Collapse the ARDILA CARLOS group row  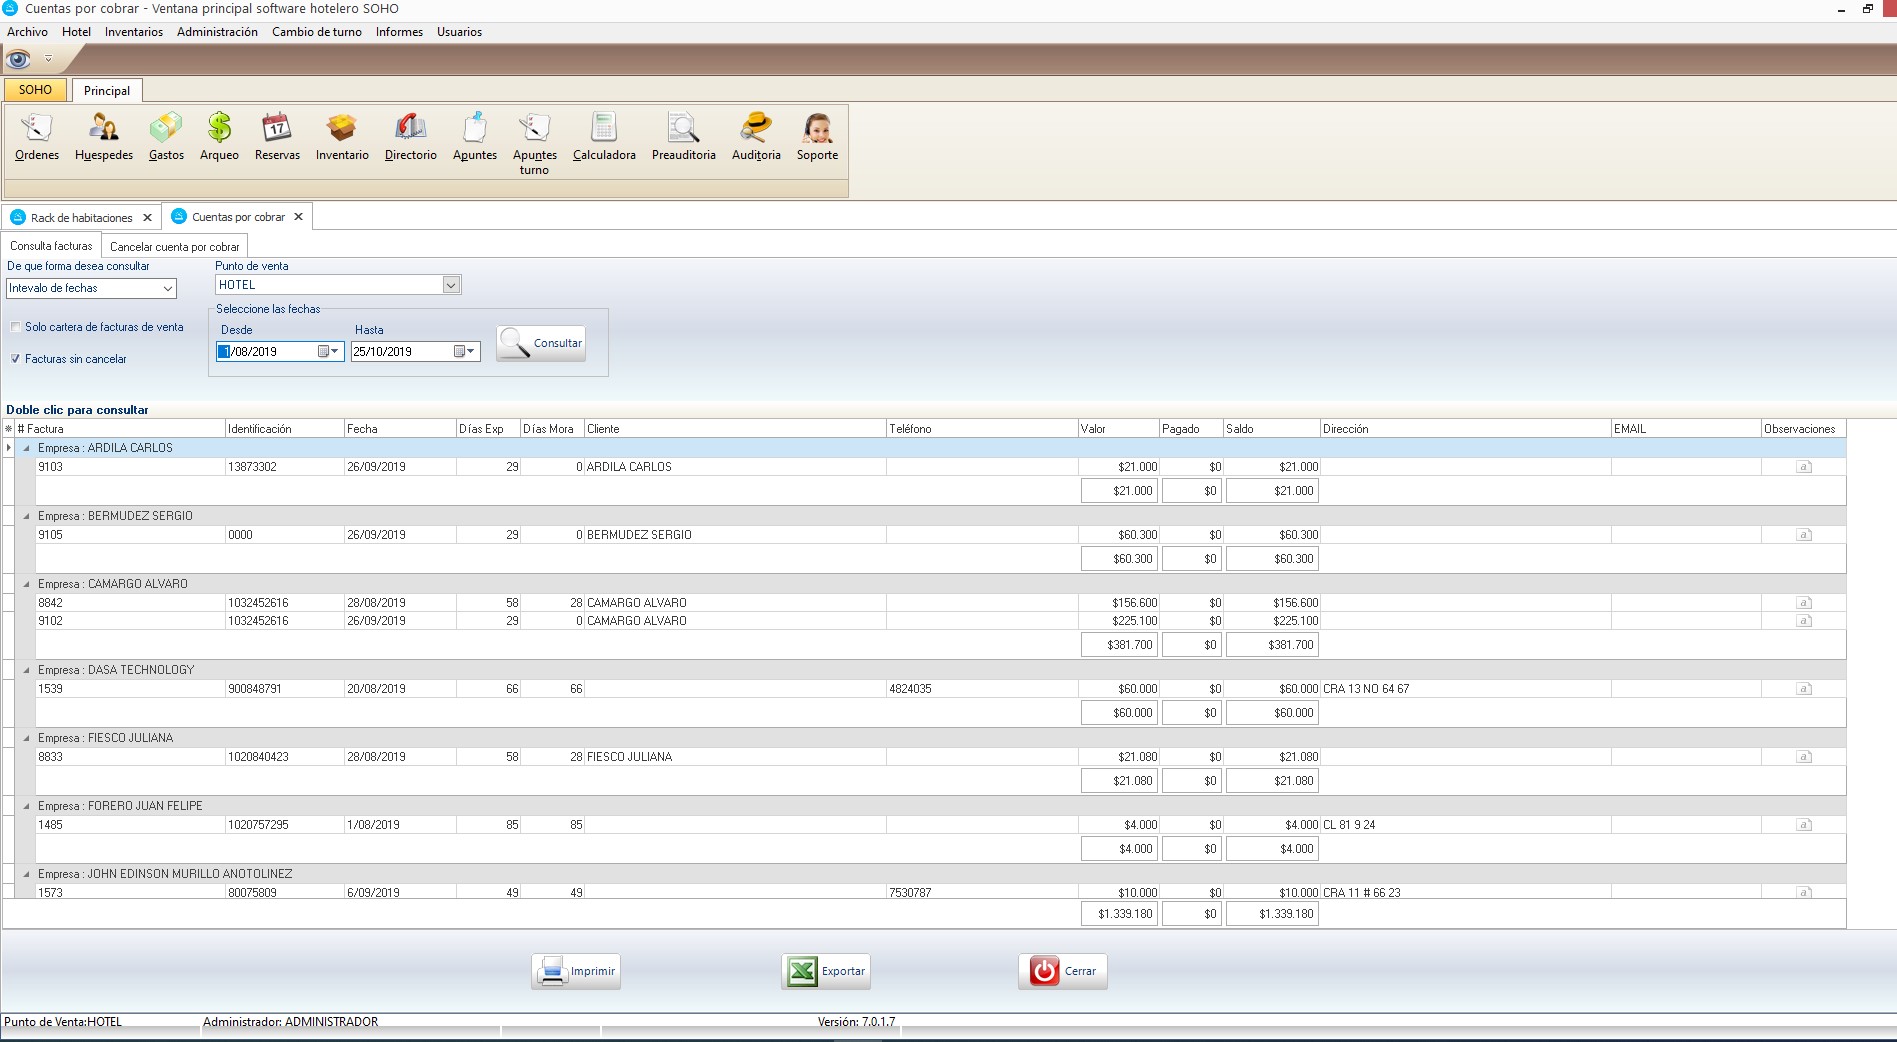tap(27, 448)
